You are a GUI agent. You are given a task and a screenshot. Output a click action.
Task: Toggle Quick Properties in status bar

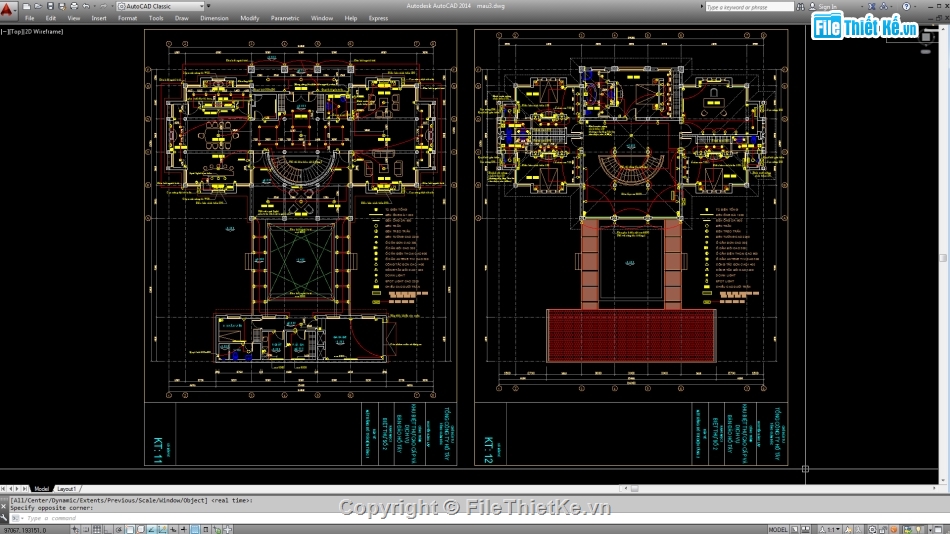pyautogui.click(x=205, y=530)
